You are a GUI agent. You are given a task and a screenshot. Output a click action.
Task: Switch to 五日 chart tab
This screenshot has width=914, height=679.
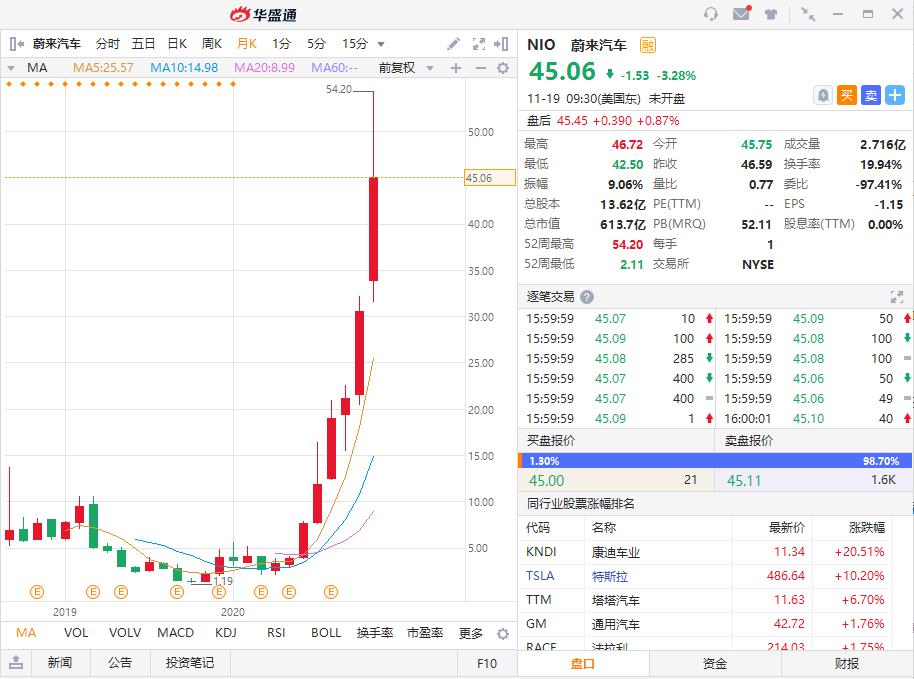click(143, 44)
